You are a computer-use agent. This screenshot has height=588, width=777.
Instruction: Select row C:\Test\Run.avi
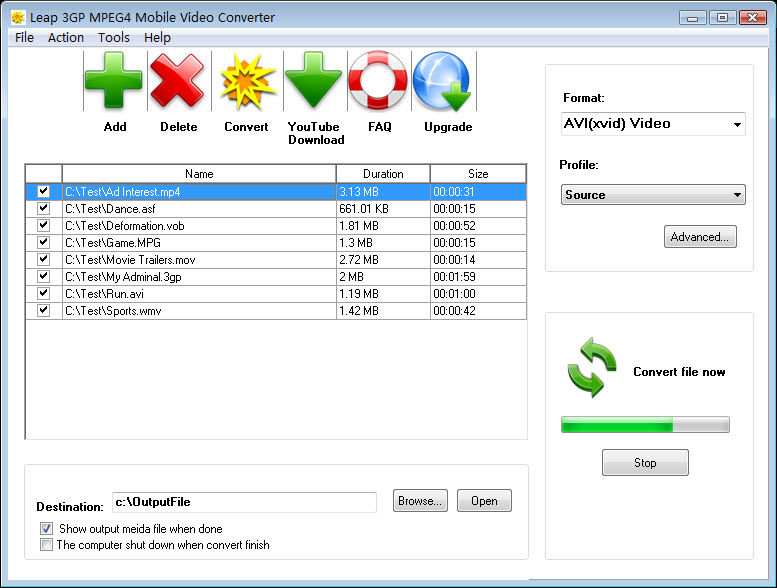pyautogui.click(x=276, y=294)
